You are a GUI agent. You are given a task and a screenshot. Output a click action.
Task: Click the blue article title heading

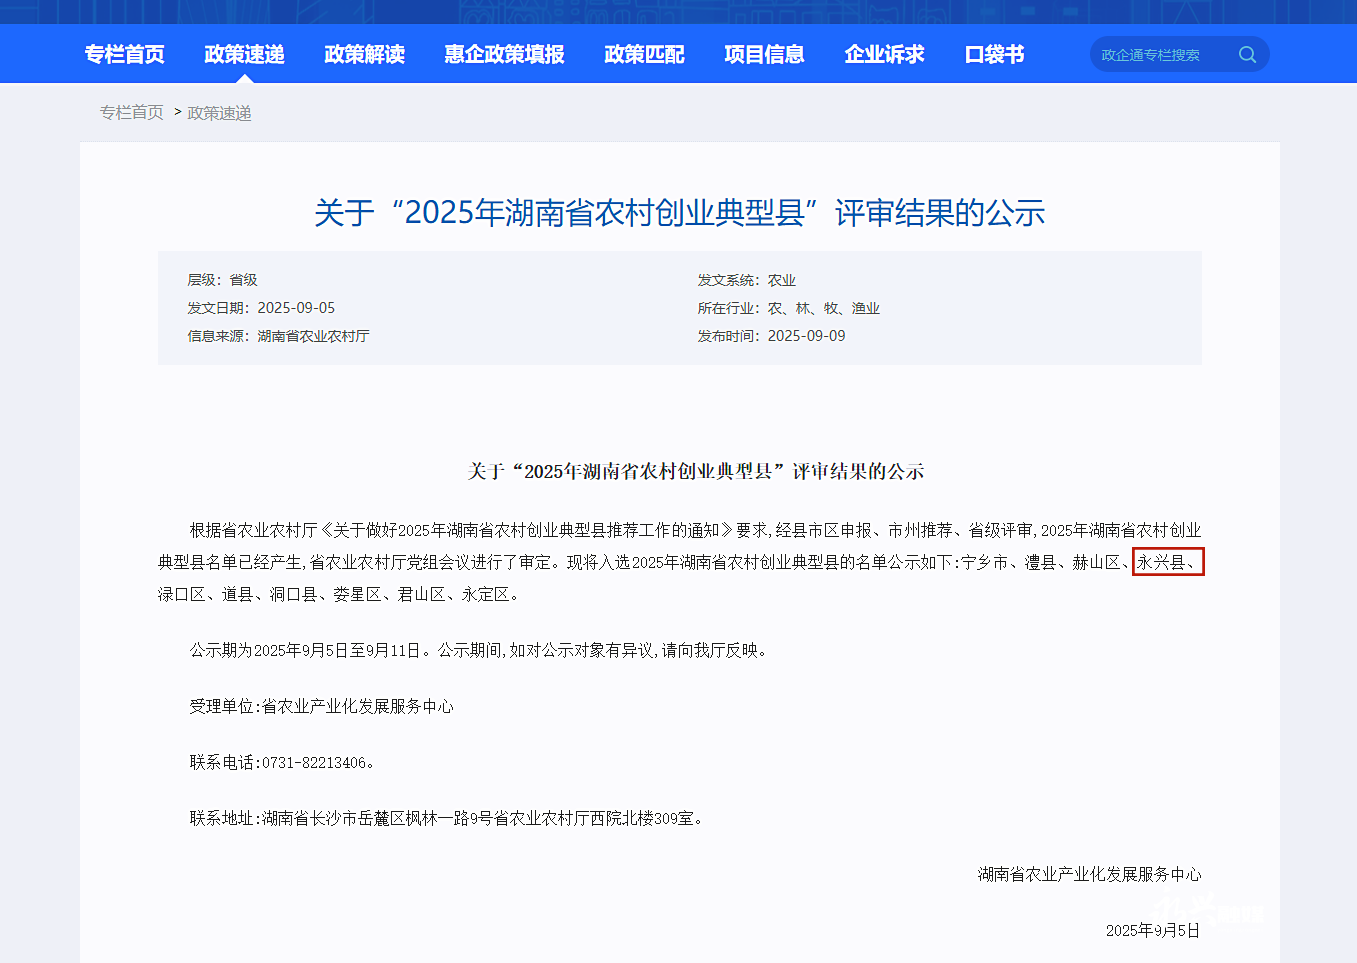pyautogui.click(x=679, y=213)
